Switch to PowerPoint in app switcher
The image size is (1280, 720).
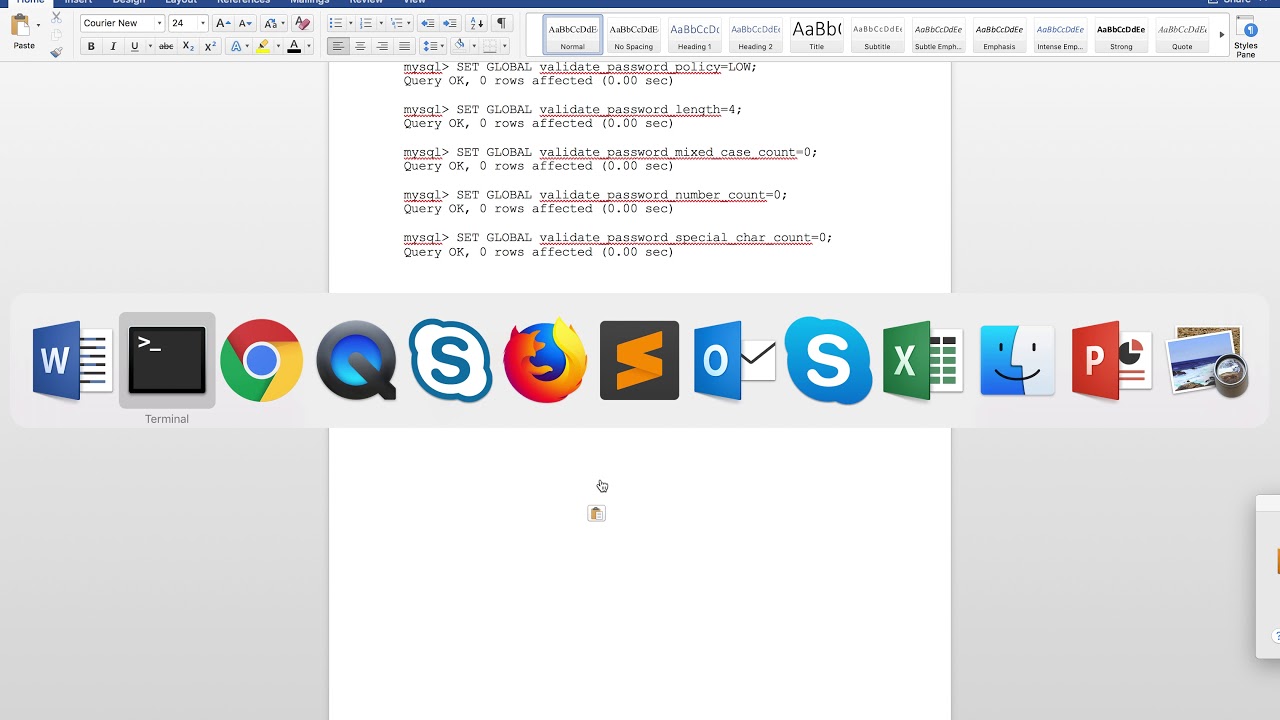1111,360
